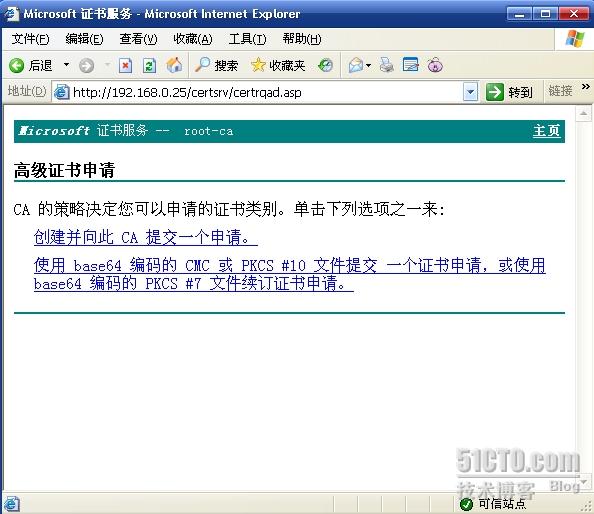Click the green Back arrow icon
The height and width of the screenshot is (514, 594).
(16, 66)
